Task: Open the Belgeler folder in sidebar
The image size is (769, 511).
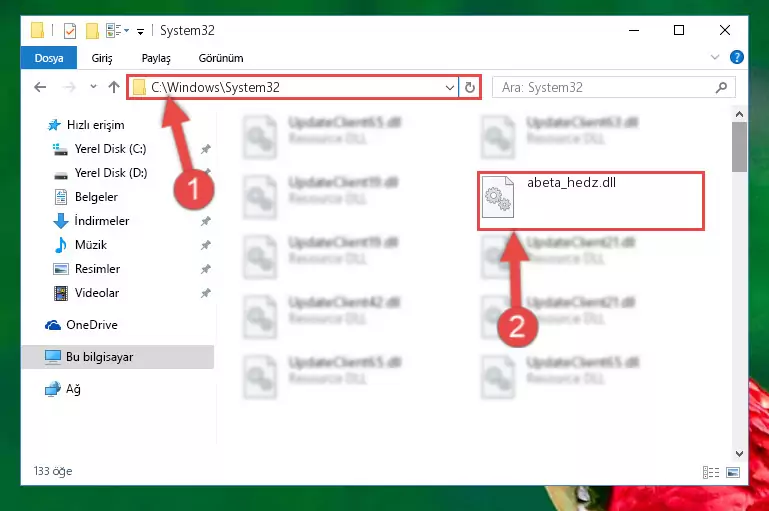Action: pos(96,197)
